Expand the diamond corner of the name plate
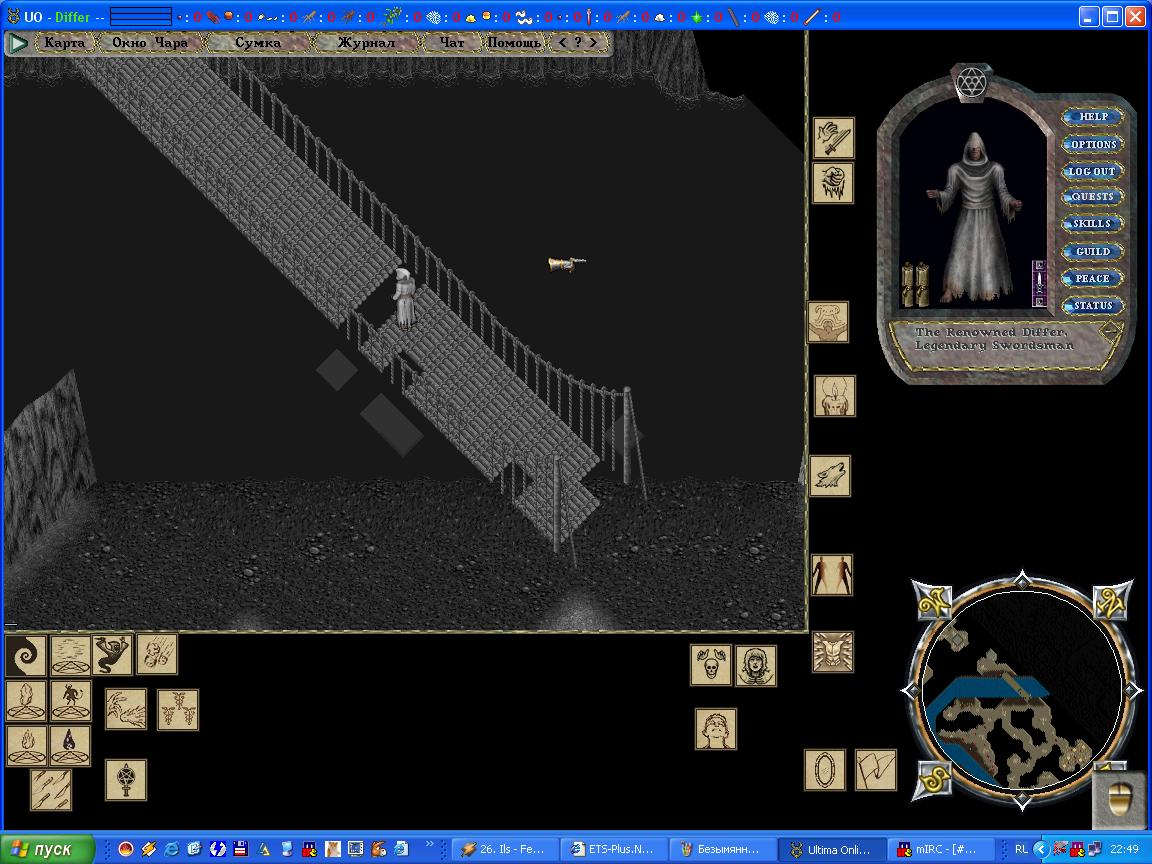 [x=1112, y=330]
